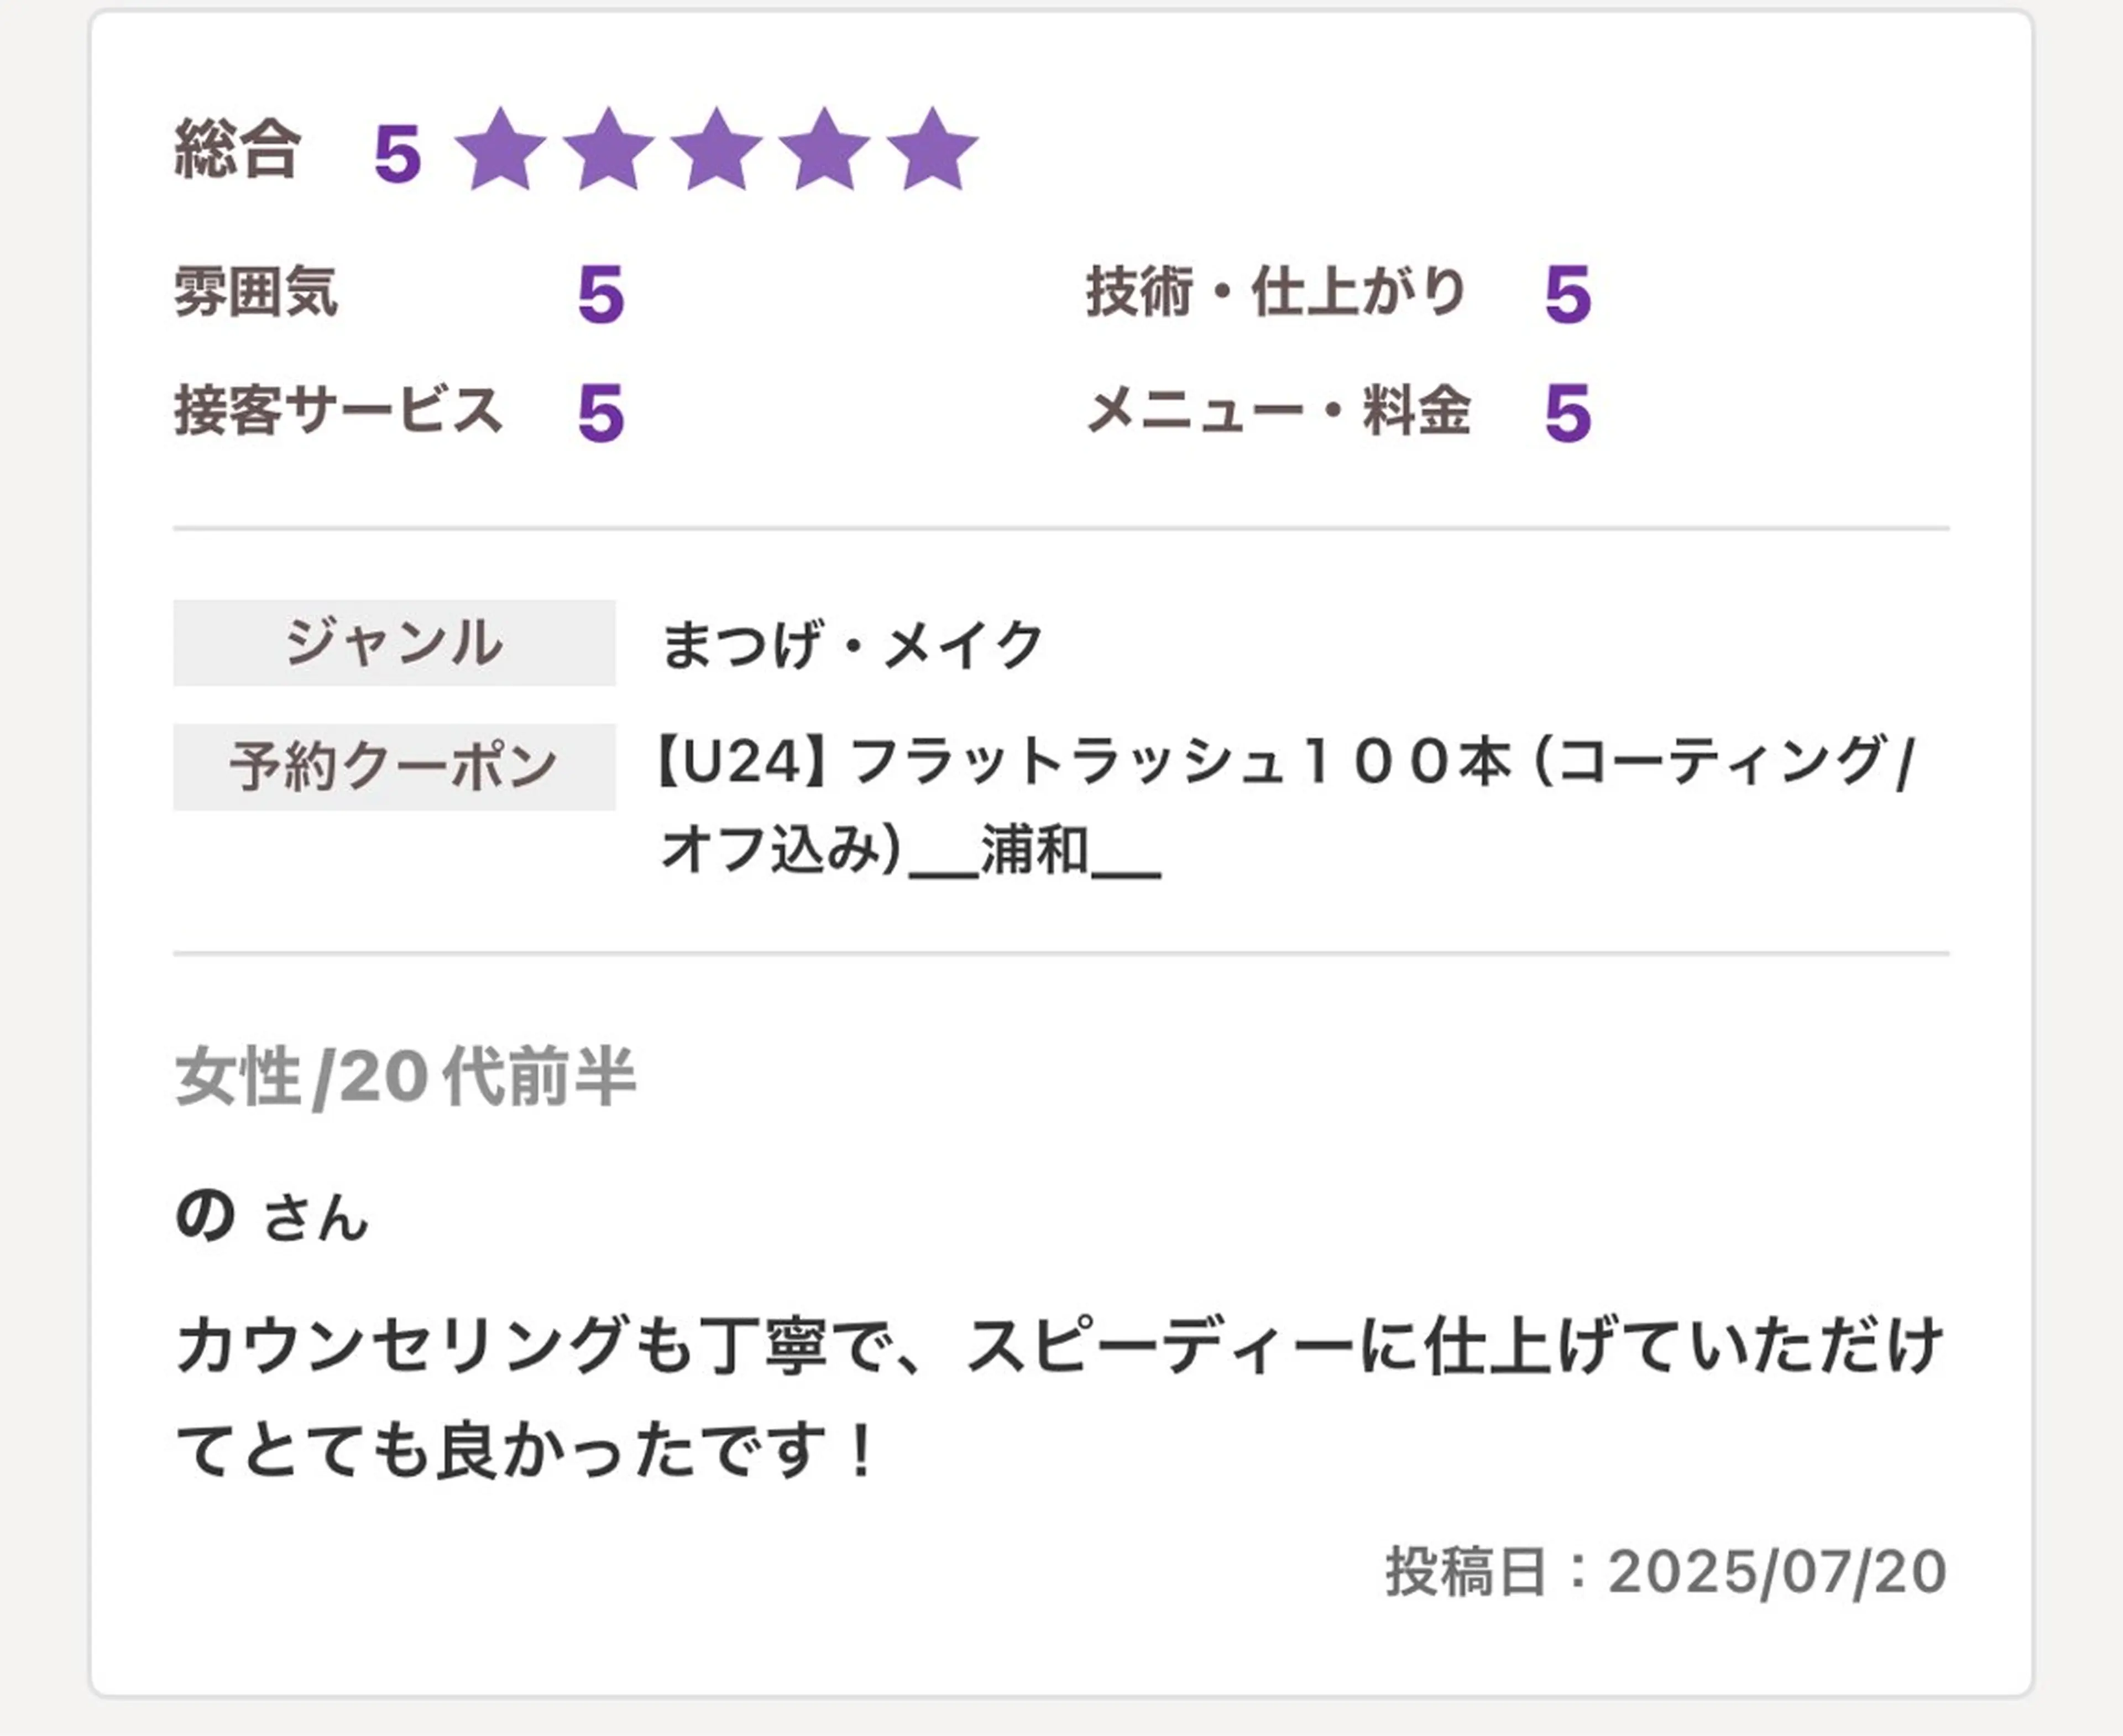Click the ジャンル gray label box
Viewport: 2123px width, 1736px height.
pyautogui.click(x=394, y=643)
